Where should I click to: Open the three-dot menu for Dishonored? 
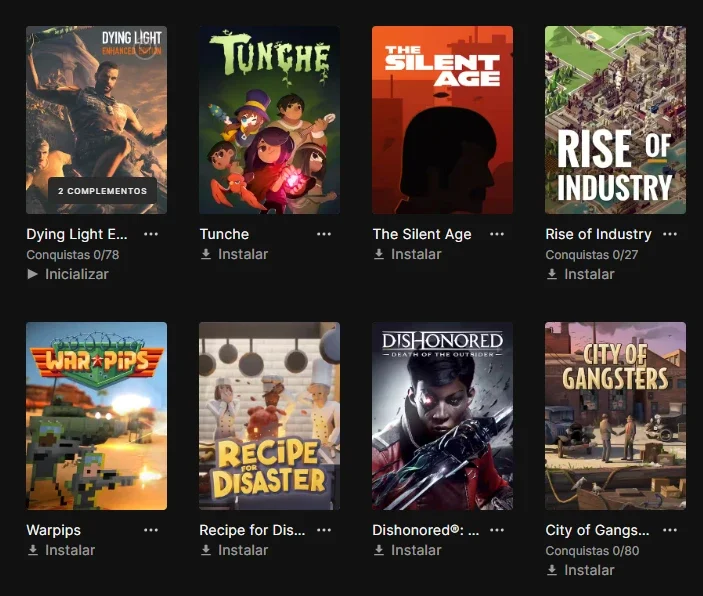click(497, 530)
